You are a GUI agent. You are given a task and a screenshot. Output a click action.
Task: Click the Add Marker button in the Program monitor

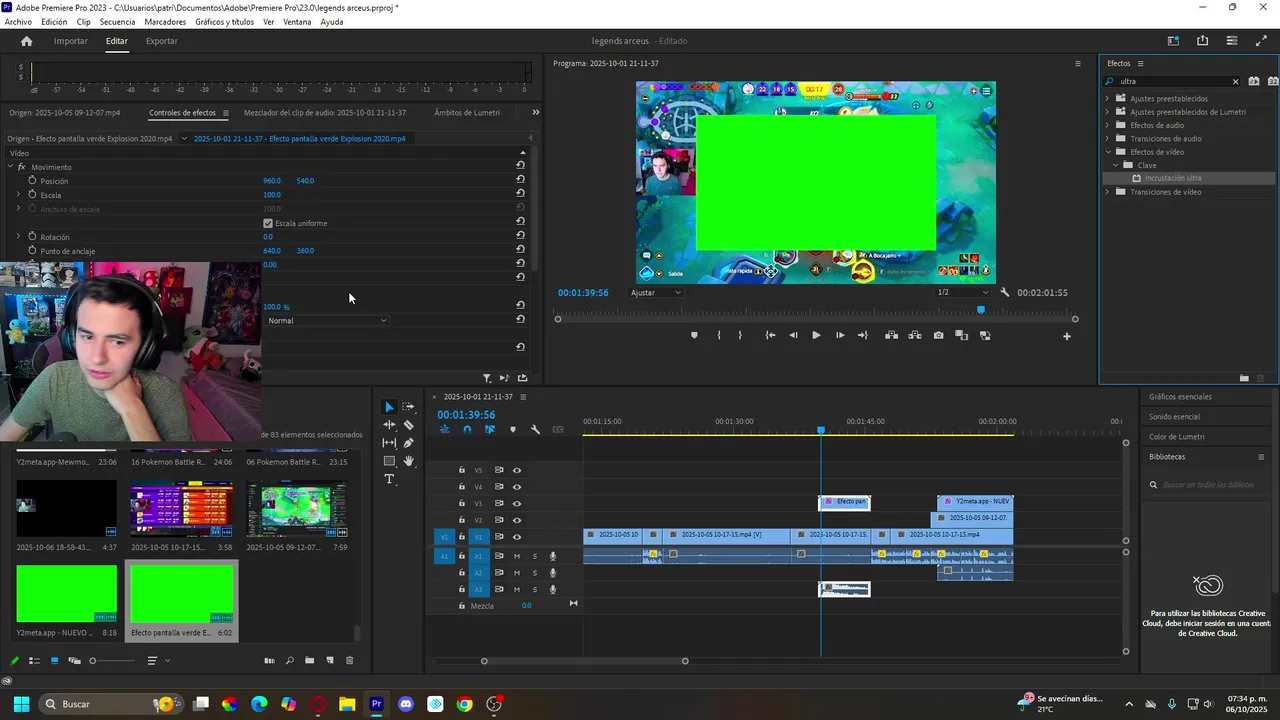[694, 335]
